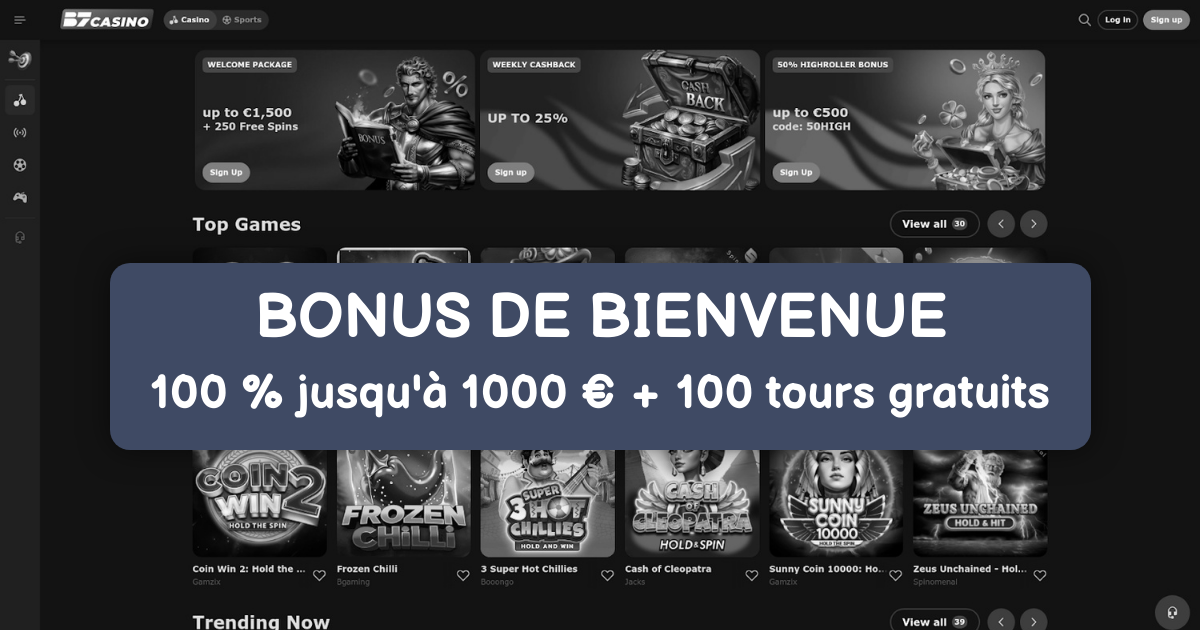Open the game controller sidebar icon
1200x630 pixels.
20,198
